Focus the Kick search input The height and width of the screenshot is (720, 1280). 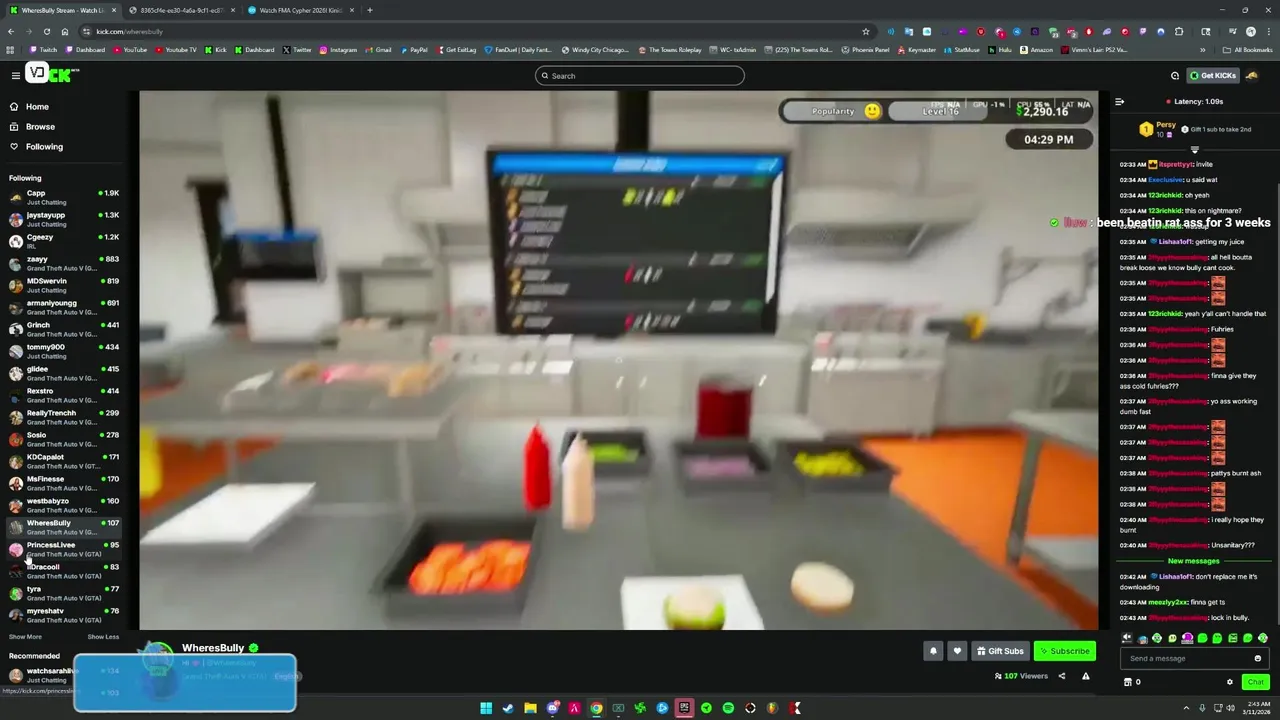[640, 76]
